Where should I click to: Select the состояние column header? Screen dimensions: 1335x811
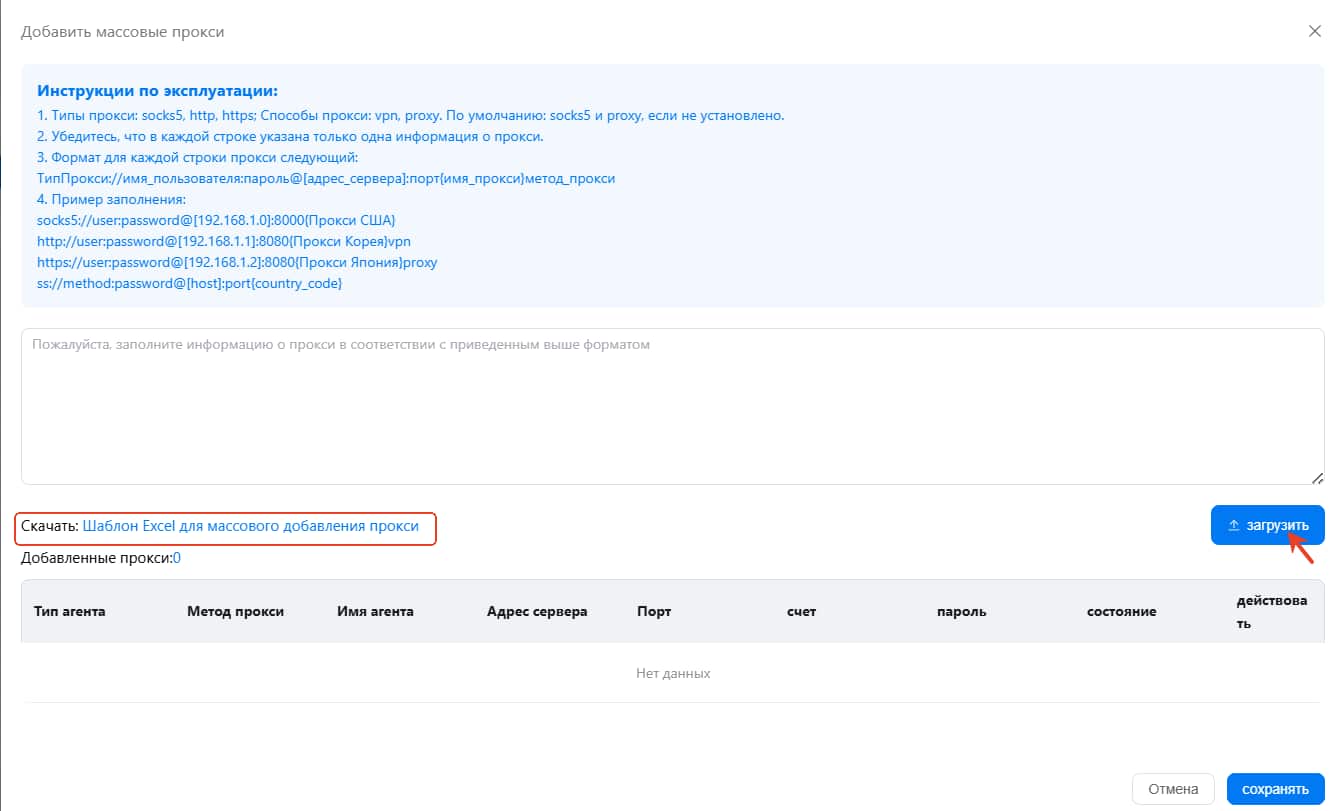(x=1121, y=611)
